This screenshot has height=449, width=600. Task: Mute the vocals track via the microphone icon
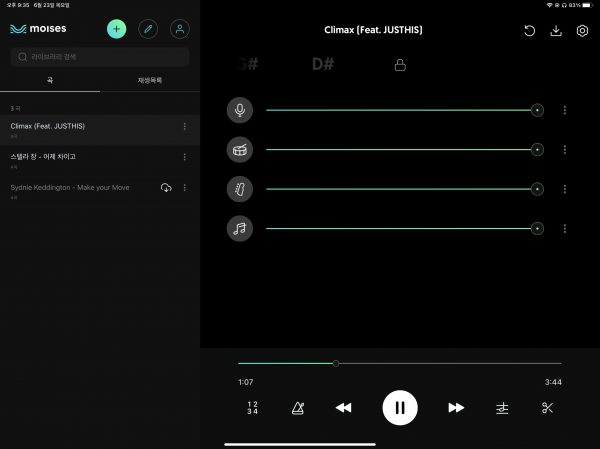click(x=239, y=110)
